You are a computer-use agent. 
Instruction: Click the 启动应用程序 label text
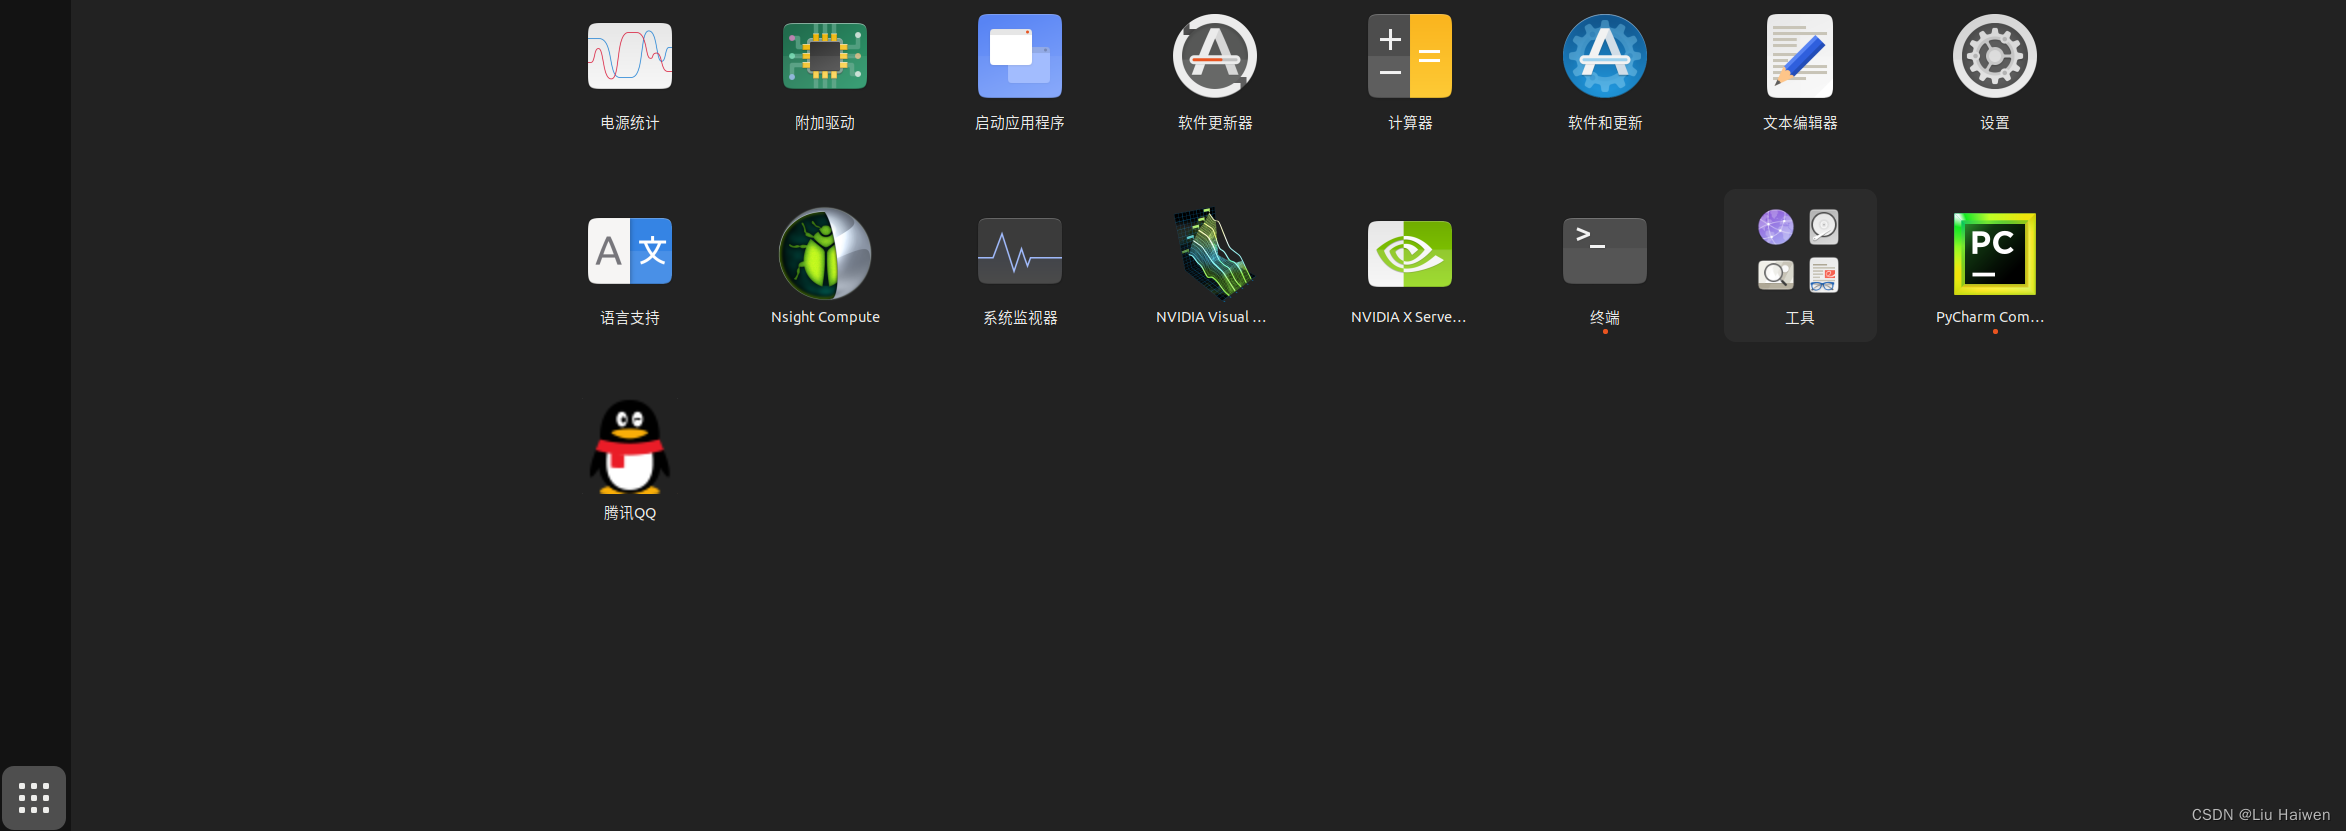1020,123
